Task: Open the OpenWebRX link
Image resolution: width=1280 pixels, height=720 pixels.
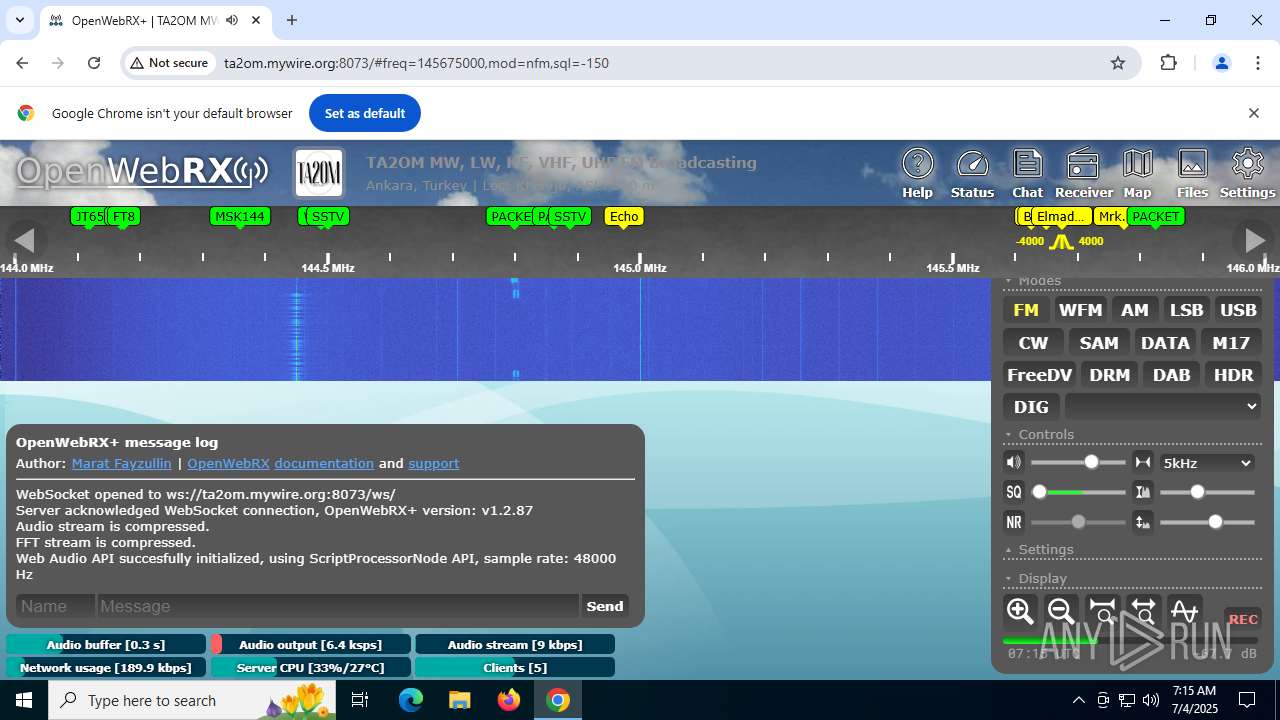Action: point(228,463)
